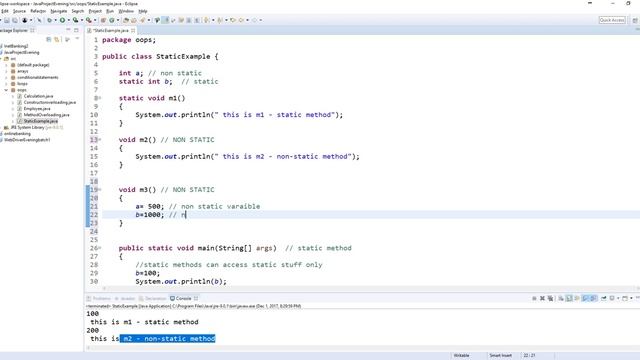Viewport: 640px width, 360px height.
Task: Click the External Tools run icon
Action: pos(89,20)
